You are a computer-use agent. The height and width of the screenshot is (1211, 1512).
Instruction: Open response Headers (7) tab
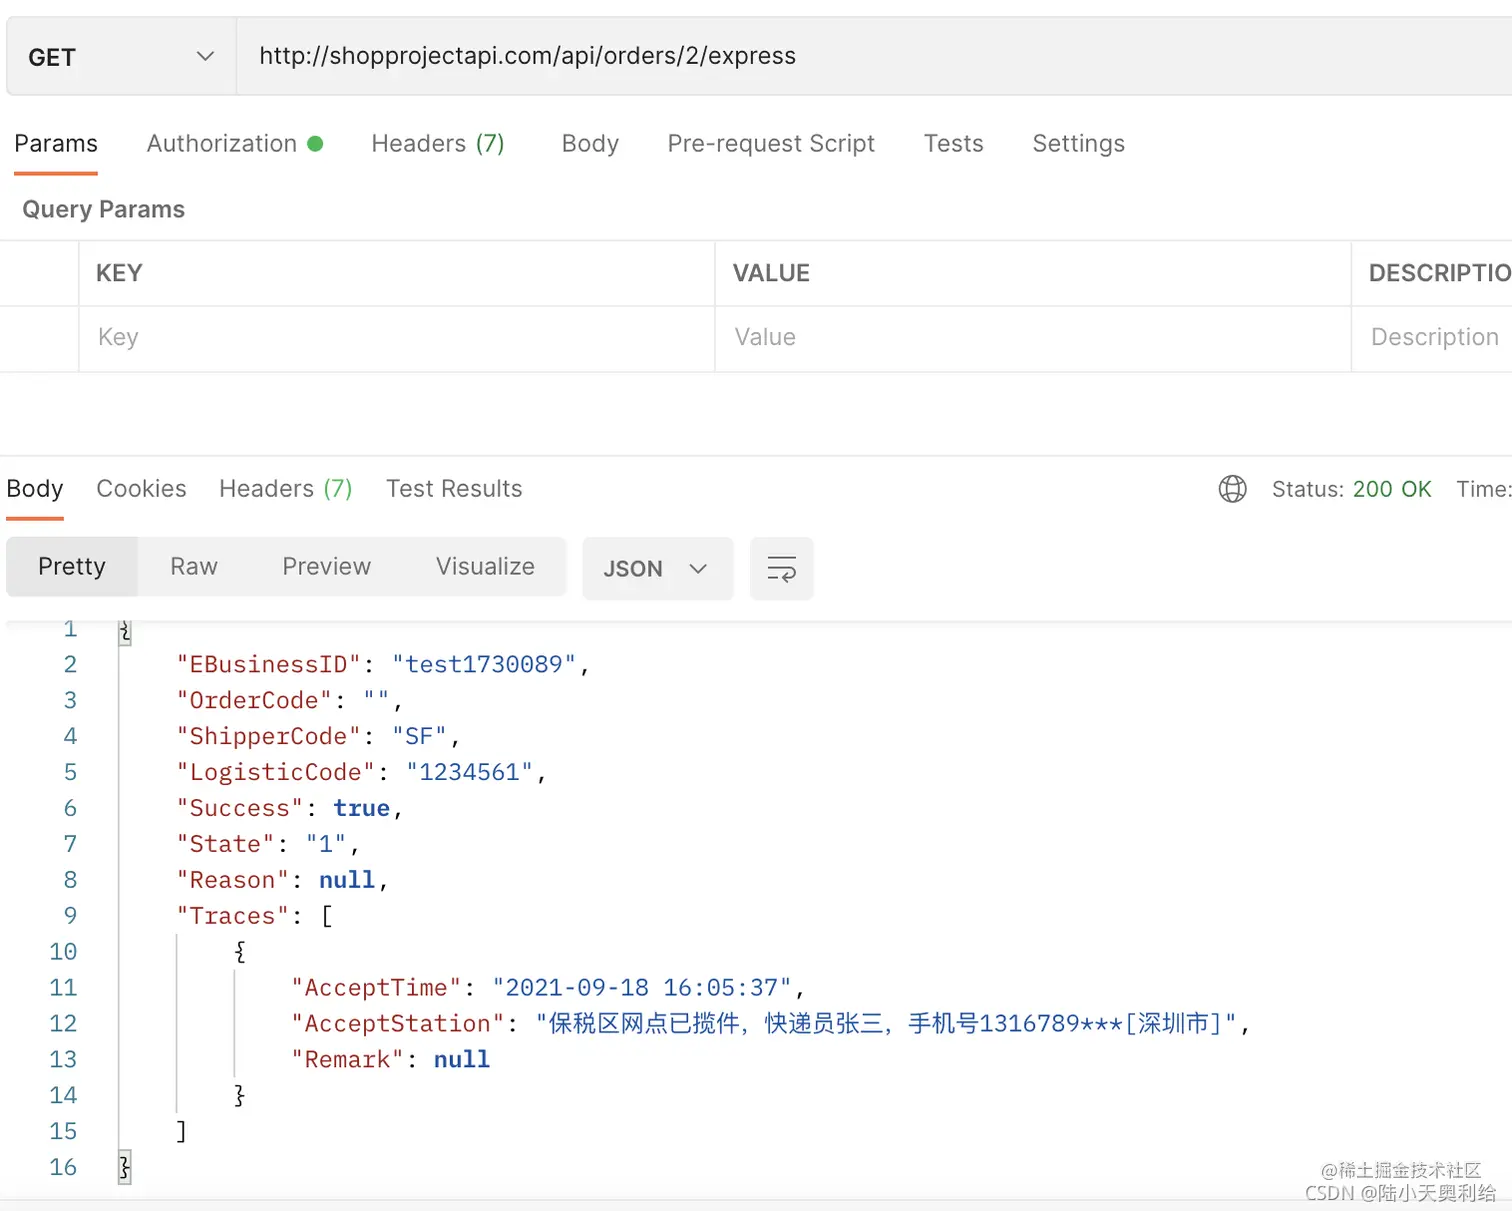[x=286, y=489]
